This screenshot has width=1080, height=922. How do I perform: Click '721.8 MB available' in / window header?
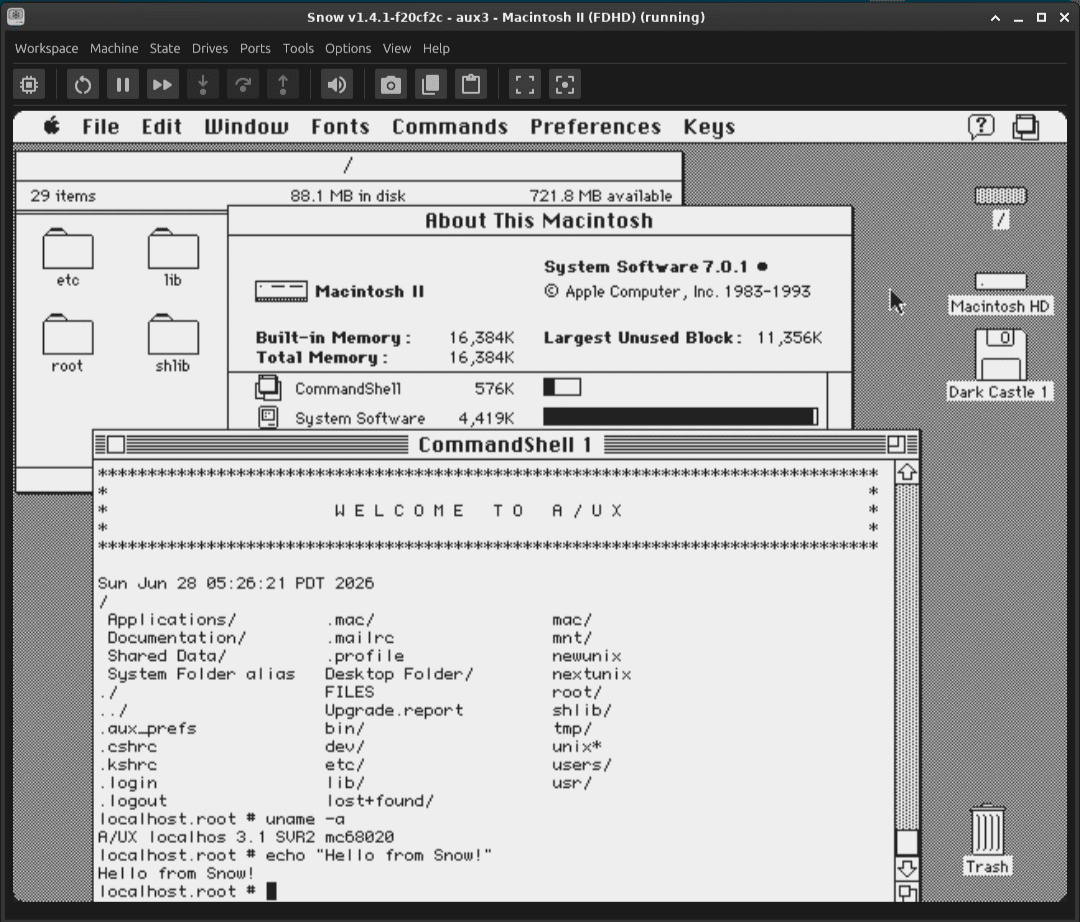pos(600,196)
